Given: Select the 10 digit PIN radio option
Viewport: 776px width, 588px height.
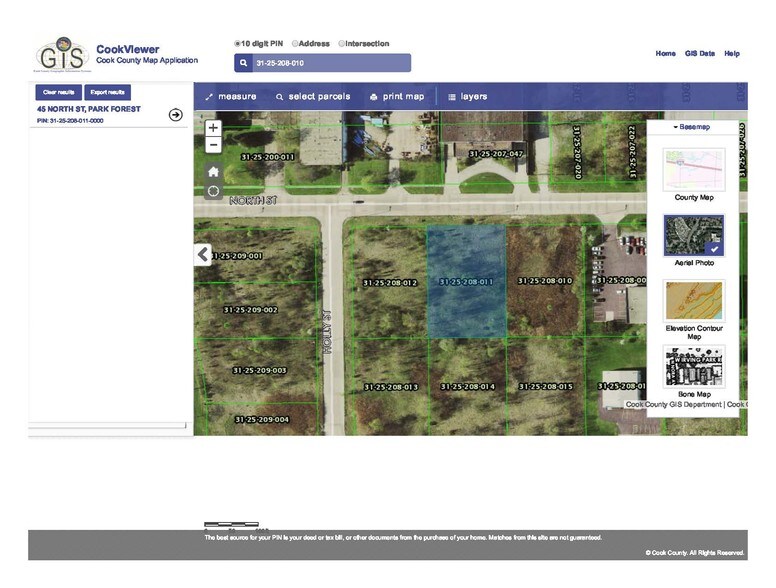Looking at the screenshot, I should click(238, 44).
